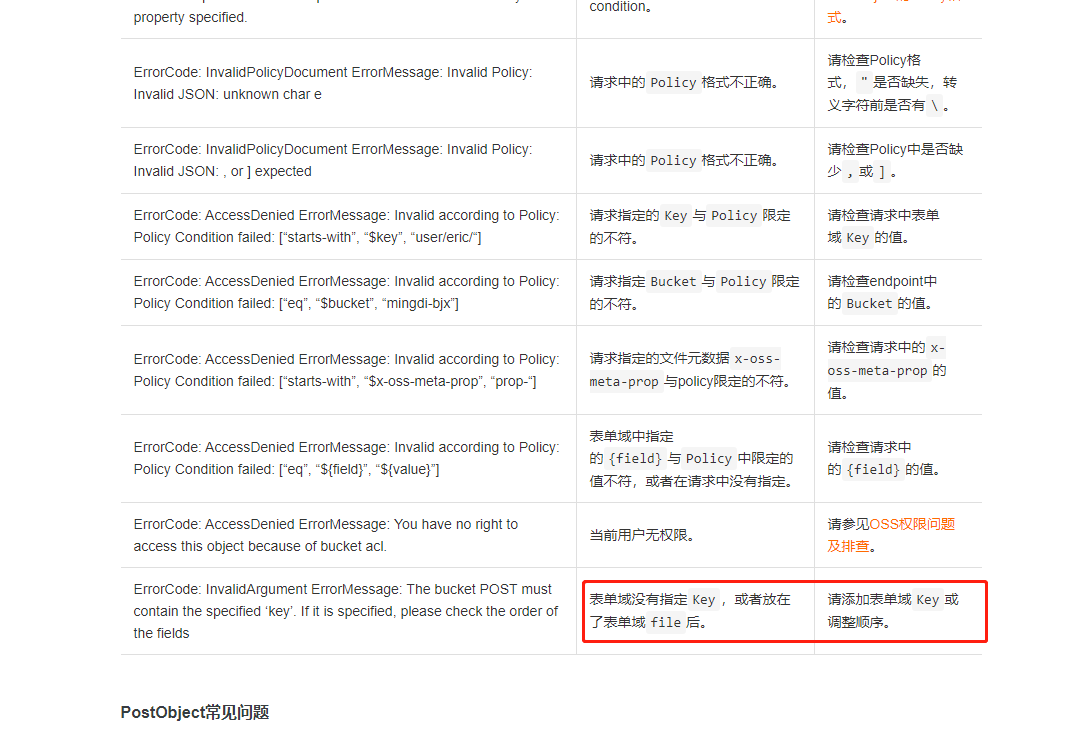Viewport: 1069px width, 733px height.
Task: Click the InvalidArgument bucket POST error text
Action: 346,611
